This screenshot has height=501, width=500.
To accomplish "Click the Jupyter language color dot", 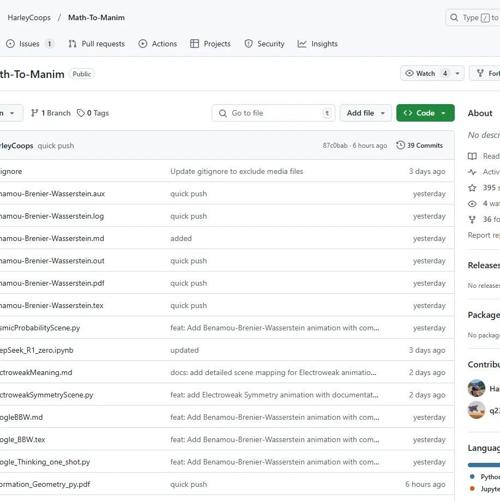I will 472,488.
